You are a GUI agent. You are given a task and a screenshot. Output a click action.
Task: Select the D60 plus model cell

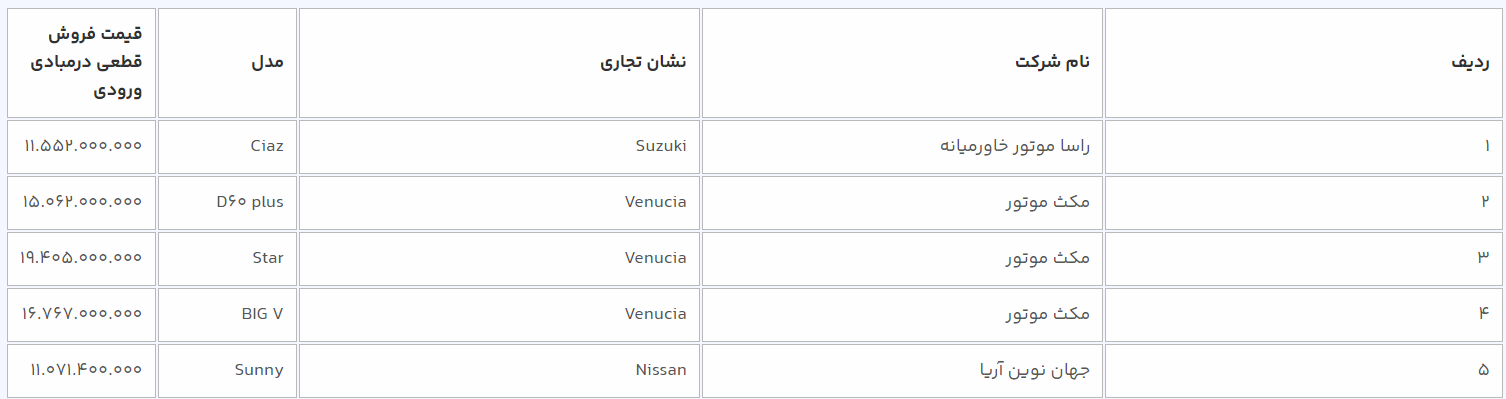[x=227, y=202]
